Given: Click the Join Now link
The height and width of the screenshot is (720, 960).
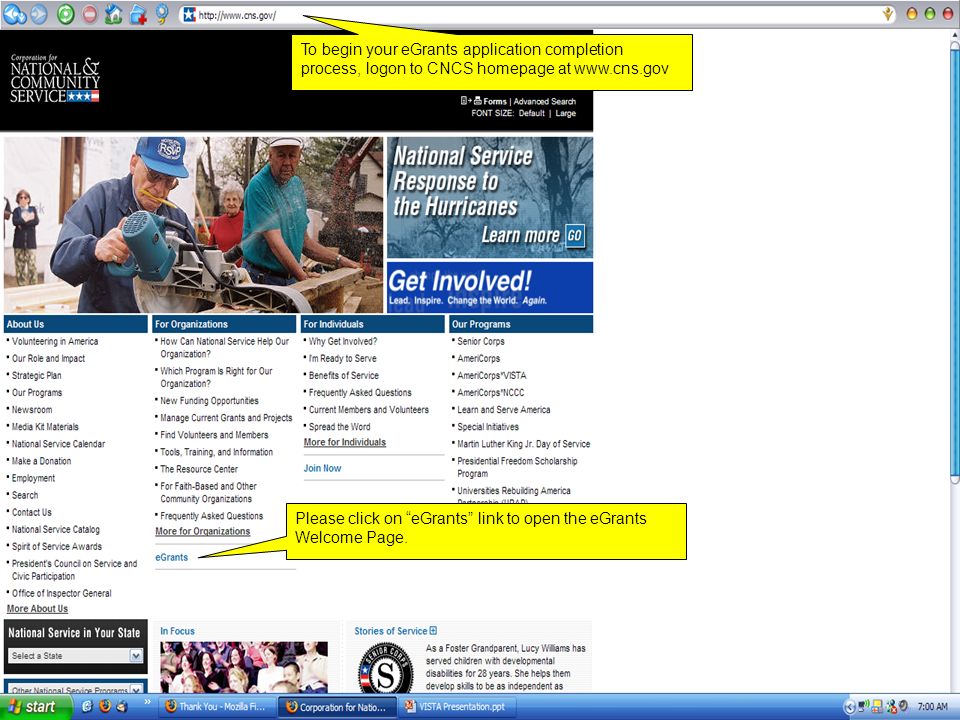Looking at the screenshot, I should (322, 468).
